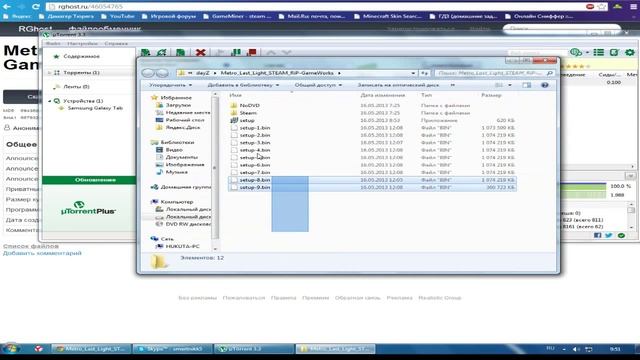Image resolution: width=640 pixels, height=360 pixels.
Task: Open the Упорядочить dropdown in Explorer
Action: pyautogui.click(x=170, y=85)
